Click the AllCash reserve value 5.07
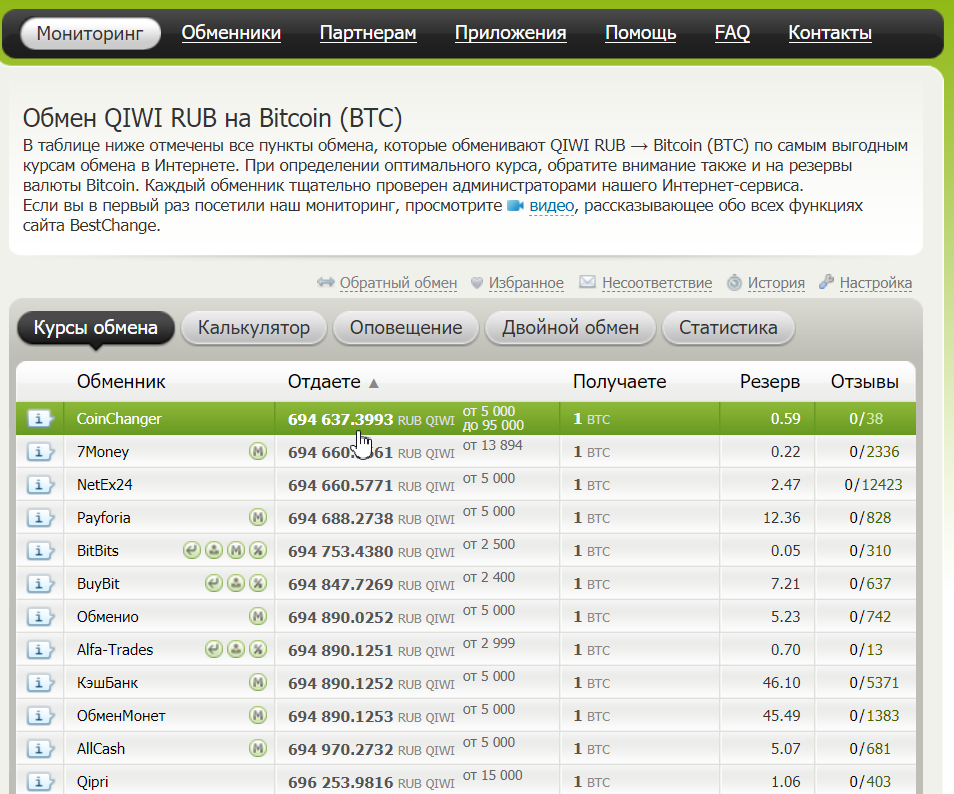The image size is (954, 794). click(x=785, y=748)
